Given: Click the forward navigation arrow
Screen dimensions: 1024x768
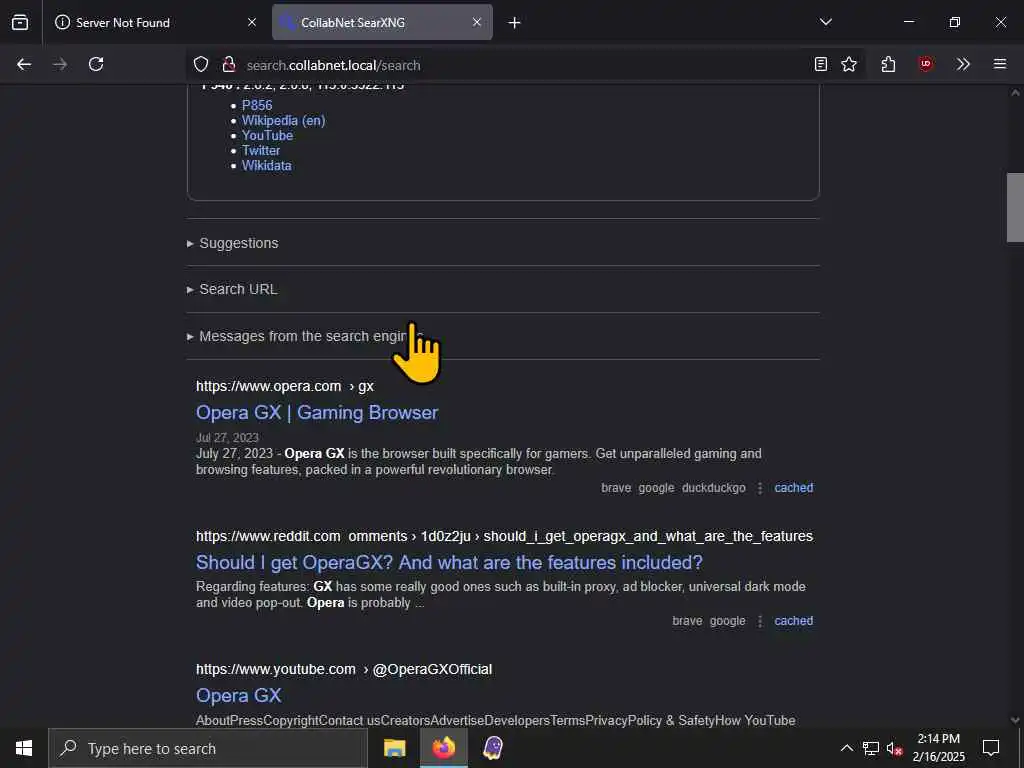Looking at the screenshot, I should coord(60,64).
